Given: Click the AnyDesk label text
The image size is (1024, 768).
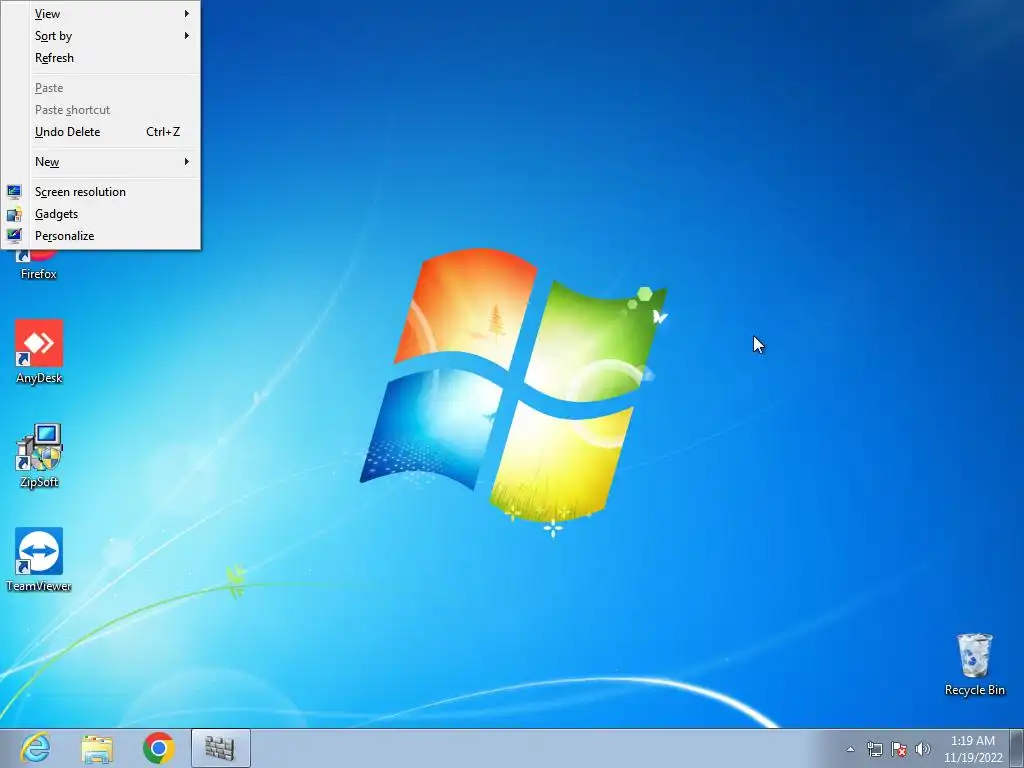Looking at the screenshot, I should 39,378.
